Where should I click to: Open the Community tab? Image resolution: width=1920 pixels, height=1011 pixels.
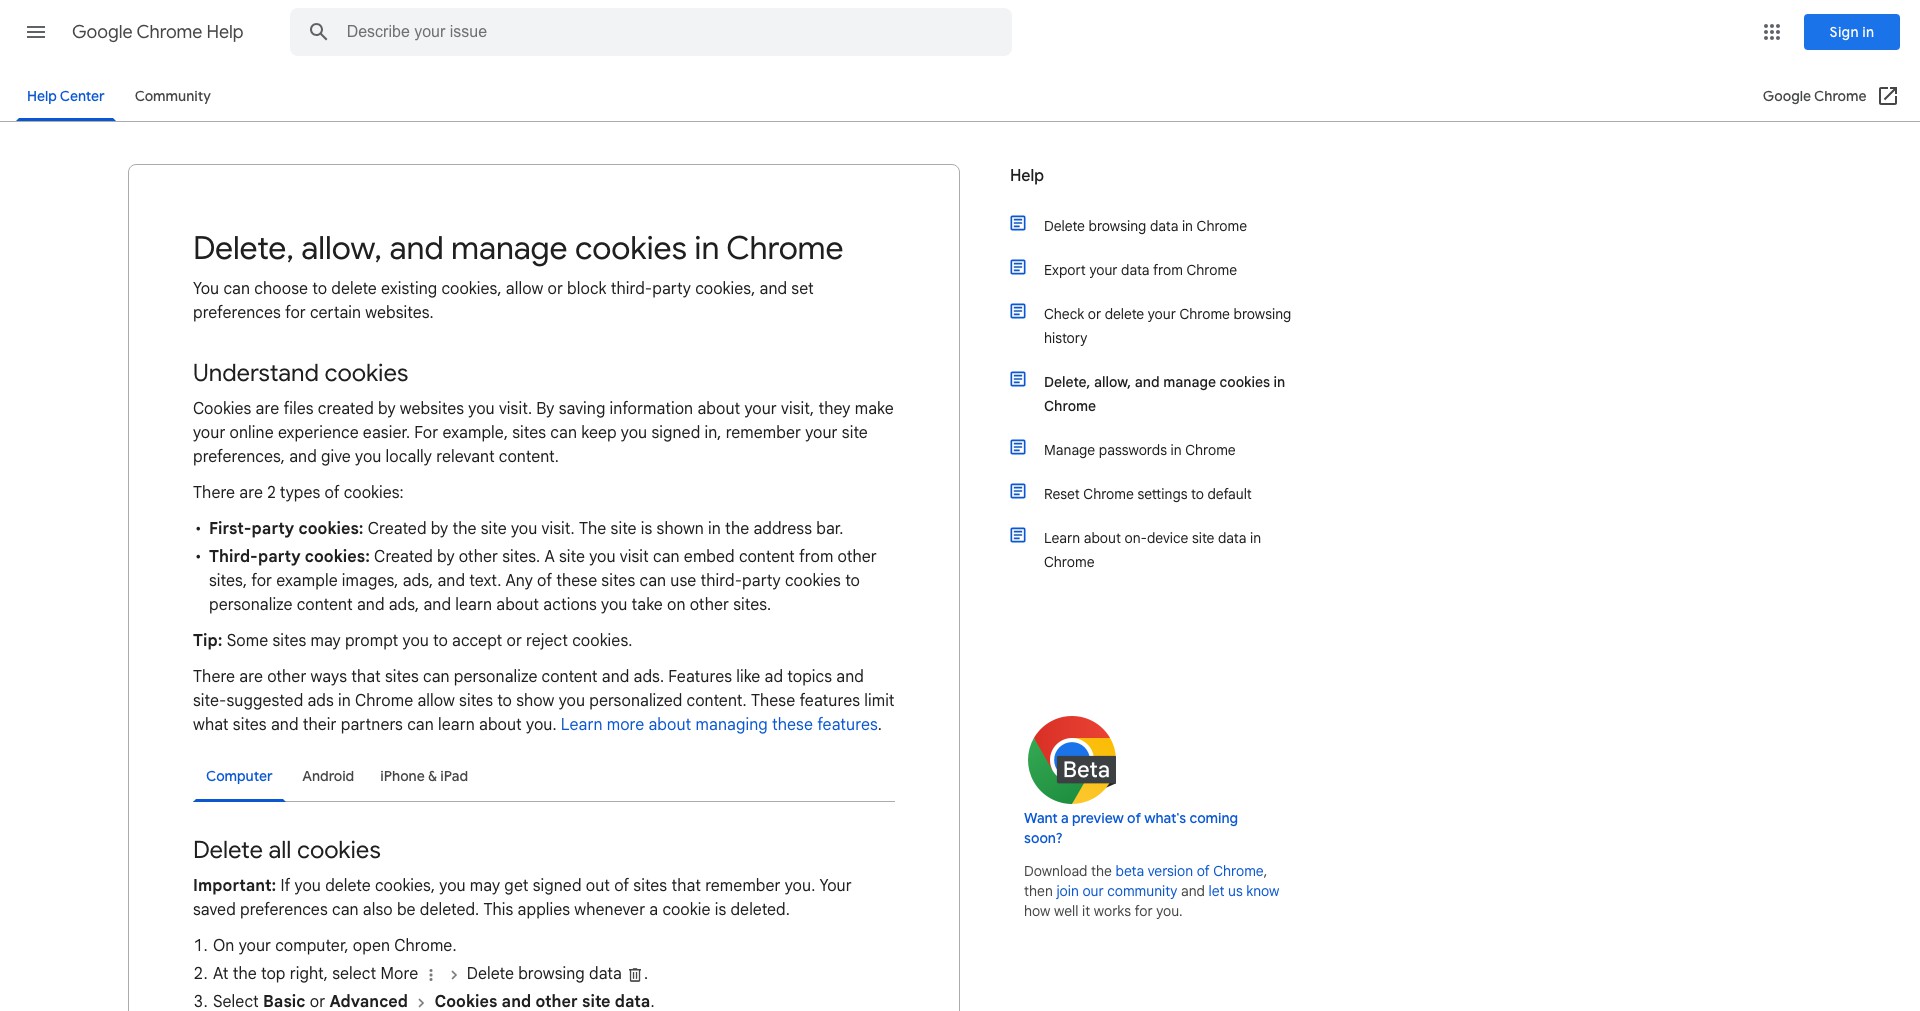click(173, 96)
